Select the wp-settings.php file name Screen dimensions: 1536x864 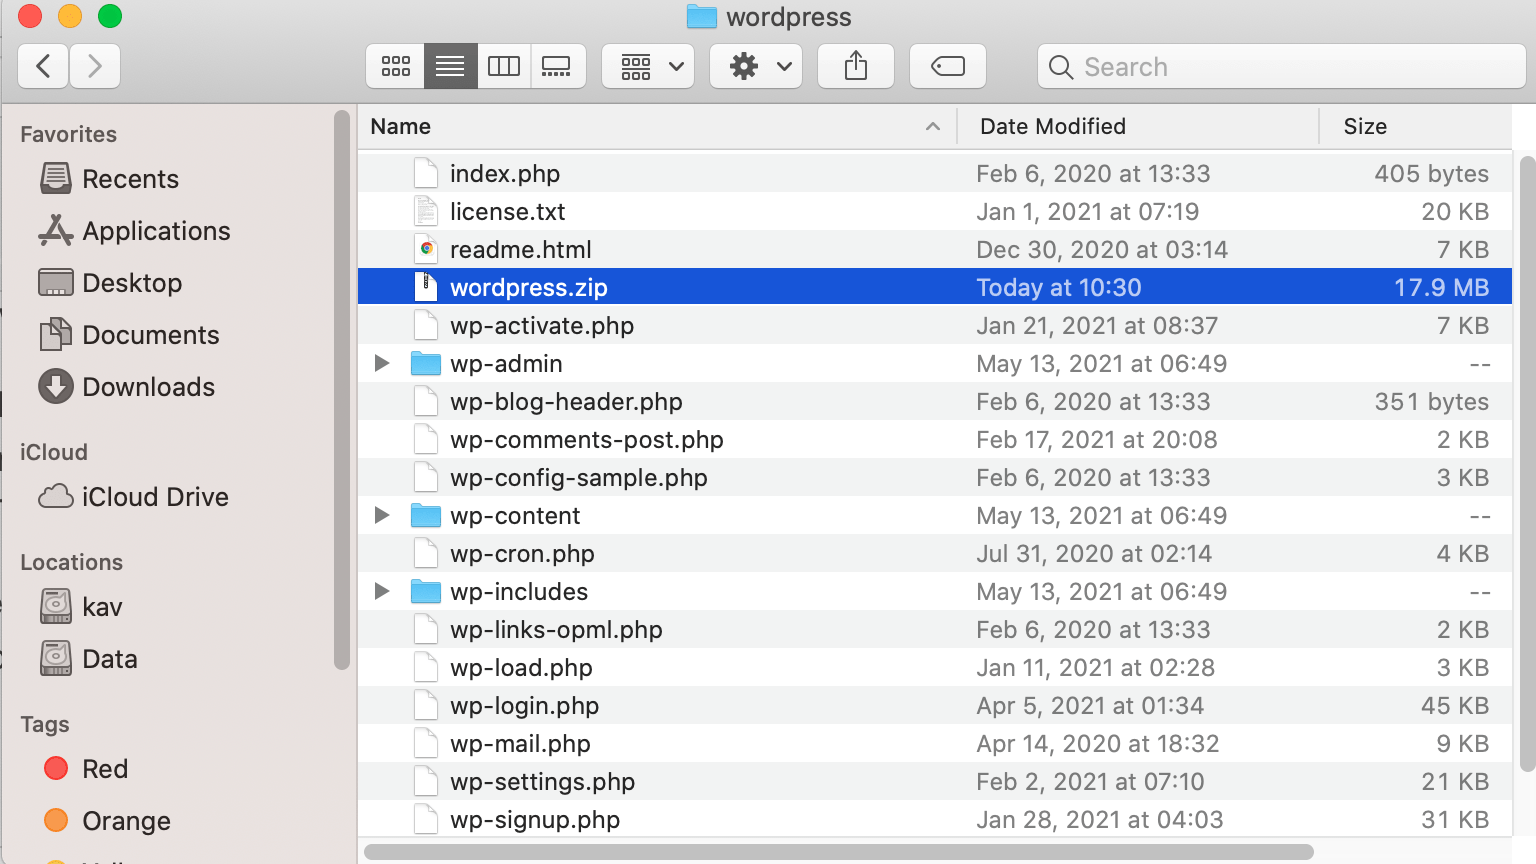tap(543, 782)
